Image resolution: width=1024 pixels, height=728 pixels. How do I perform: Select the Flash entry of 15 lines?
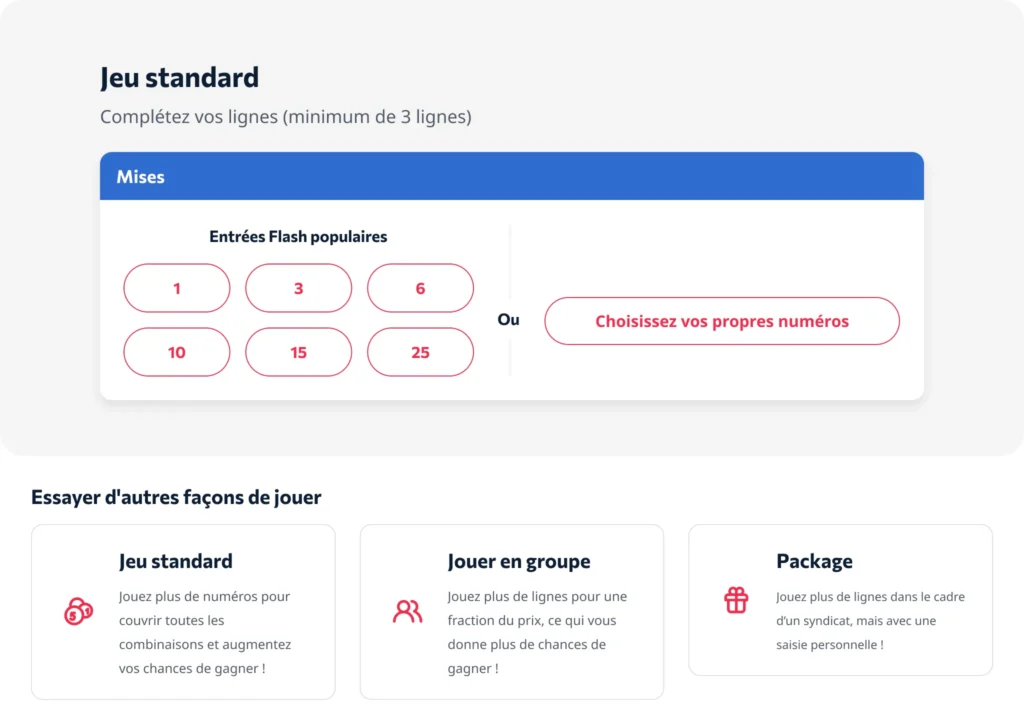(298, 352)
